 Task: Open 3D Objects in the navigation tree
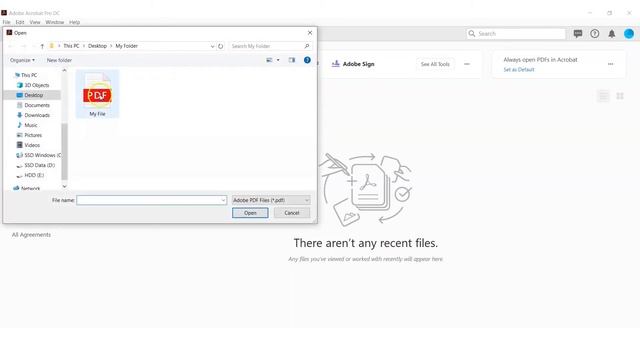[x=37, y=85]
